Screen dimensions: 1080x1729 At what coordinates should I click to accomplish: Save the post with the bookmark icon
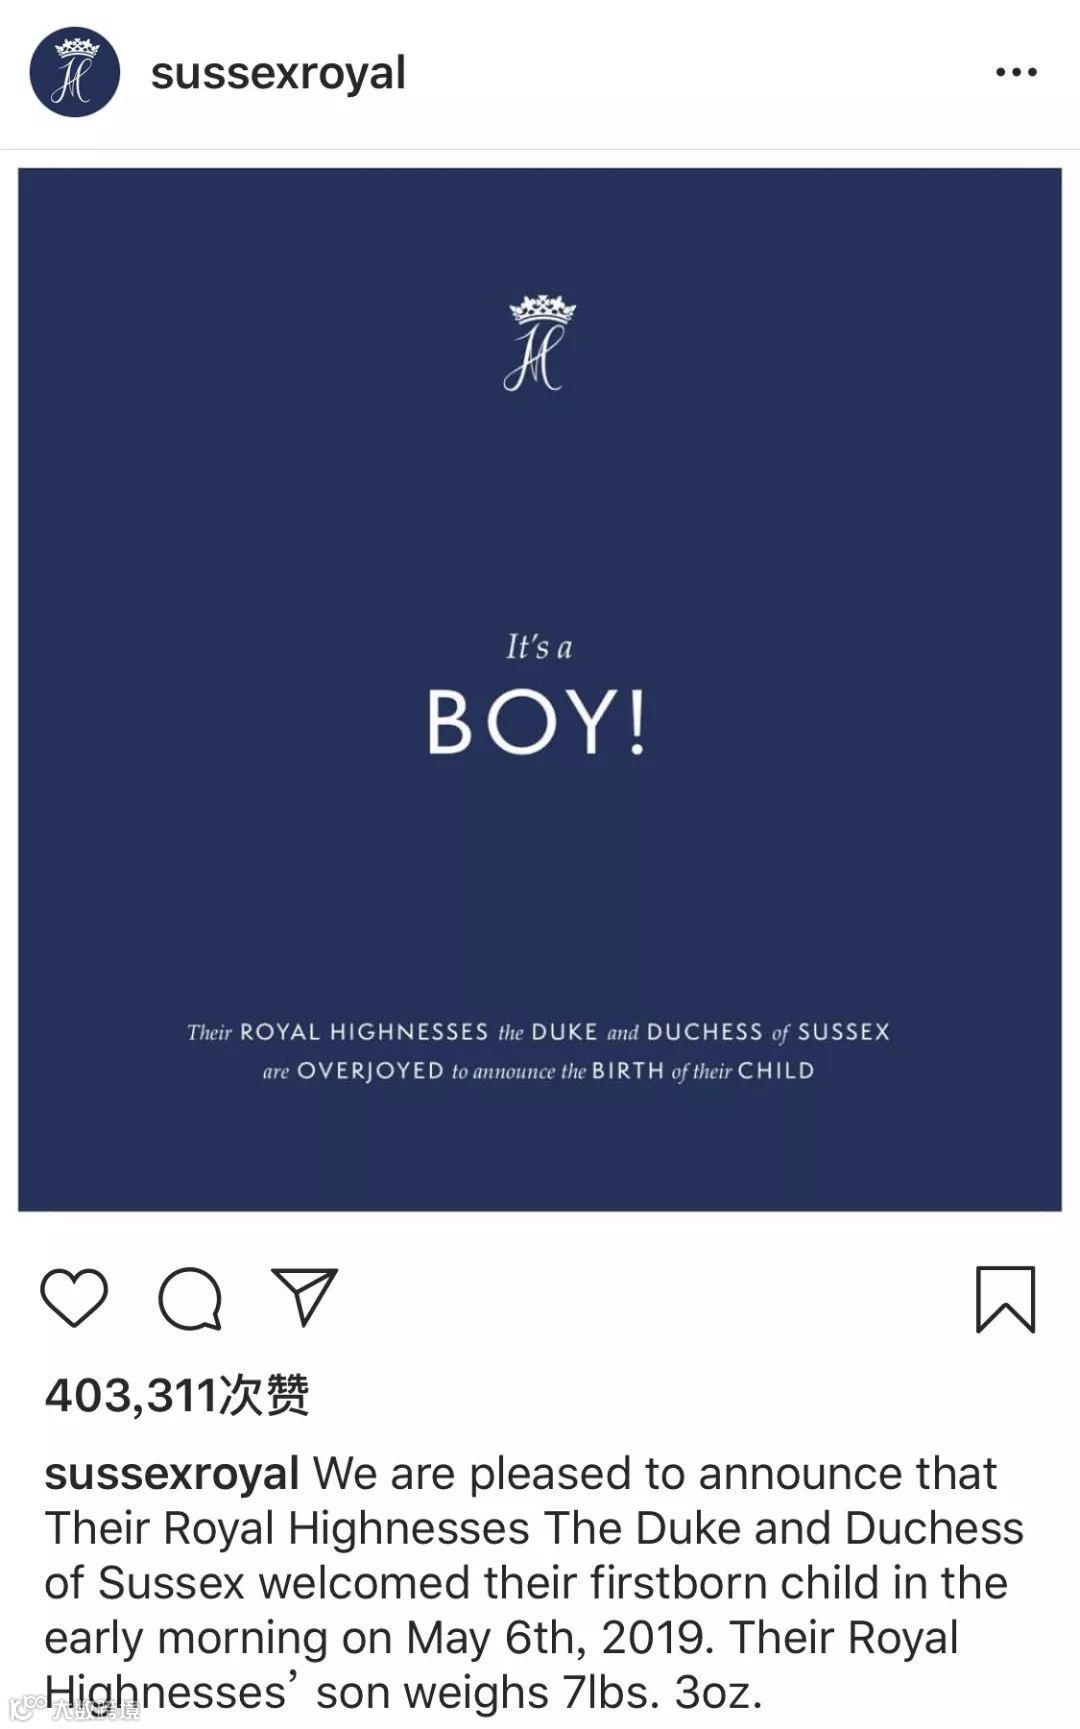[1005, 1299]
